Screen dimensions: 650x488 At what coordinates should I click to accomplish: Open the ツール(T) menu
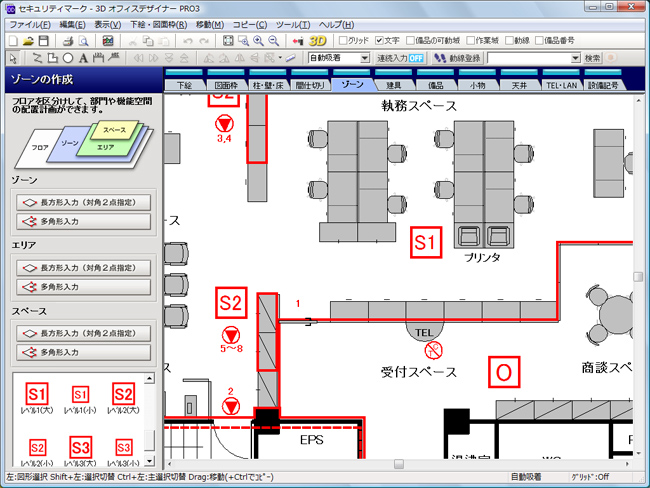point(293,25)
